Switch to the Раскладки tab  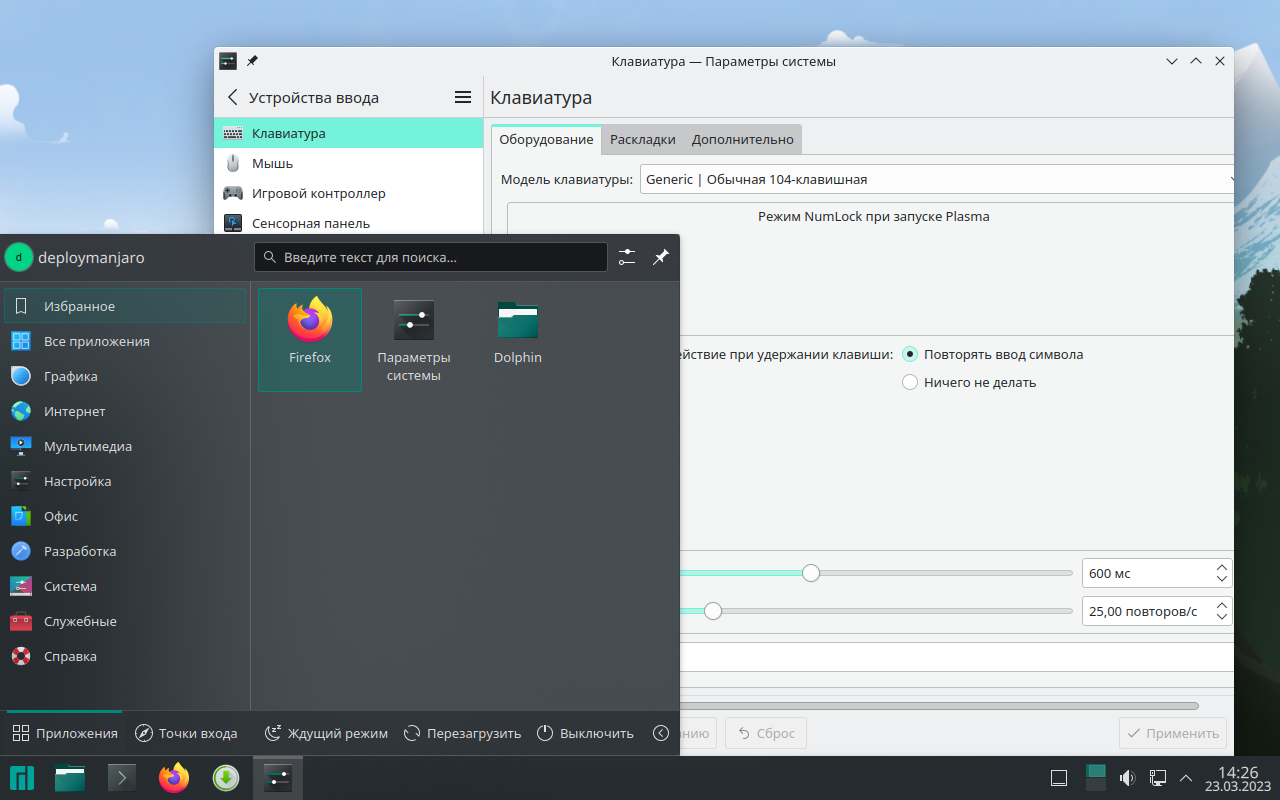point(643,139)
